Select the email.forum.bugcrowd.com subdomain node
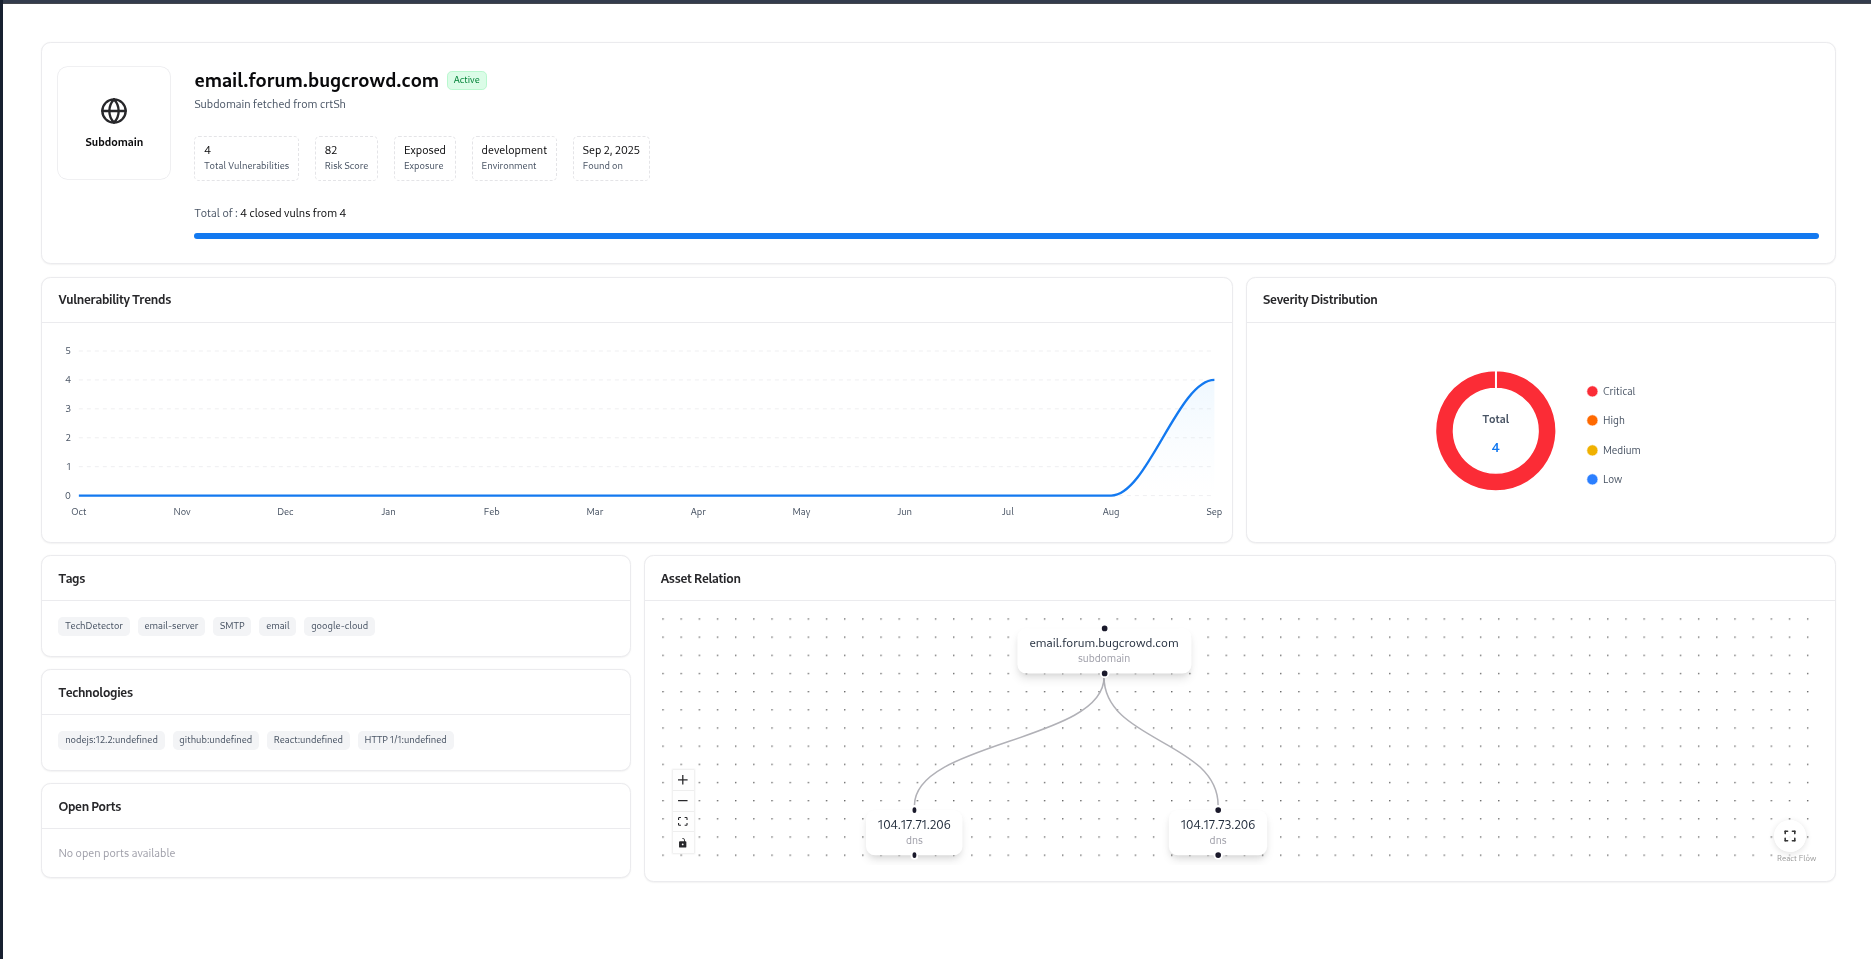Screen dimensions: 1871x959 click(x=1104, y=650)
